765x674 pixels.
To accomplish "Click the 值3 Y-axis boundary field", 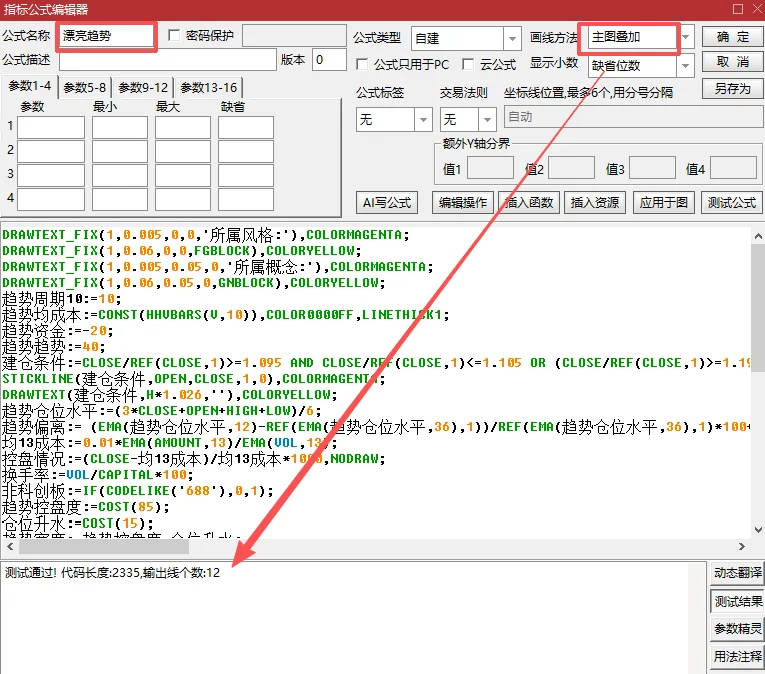I will [652, 169].
